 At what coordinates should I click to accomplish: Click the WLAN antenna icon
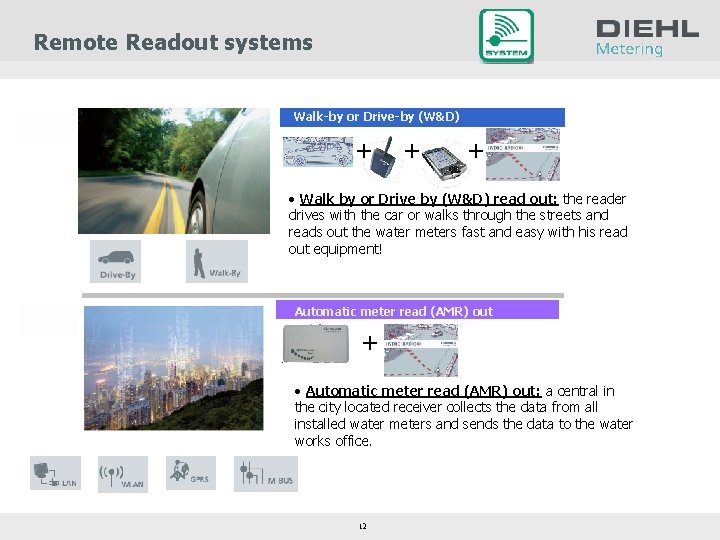coord(123,474)
